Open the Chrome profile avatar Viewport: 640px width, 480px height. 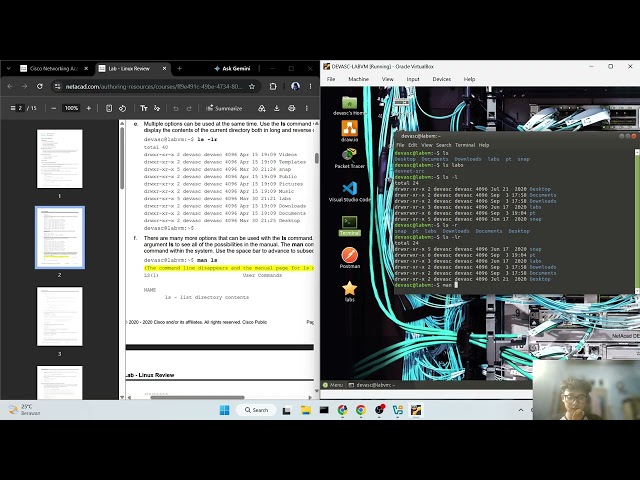(295, 87)
